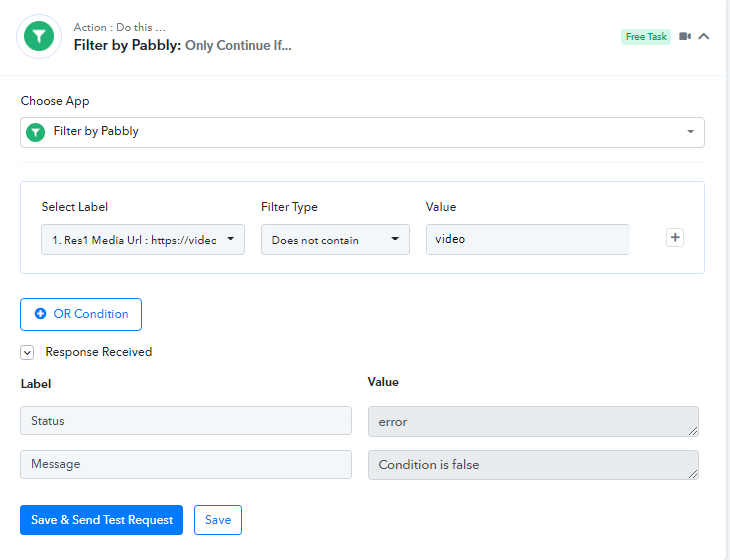Collapse the action step with up chevron
Viewport: 730px width, 560px height.
(704, 36)
